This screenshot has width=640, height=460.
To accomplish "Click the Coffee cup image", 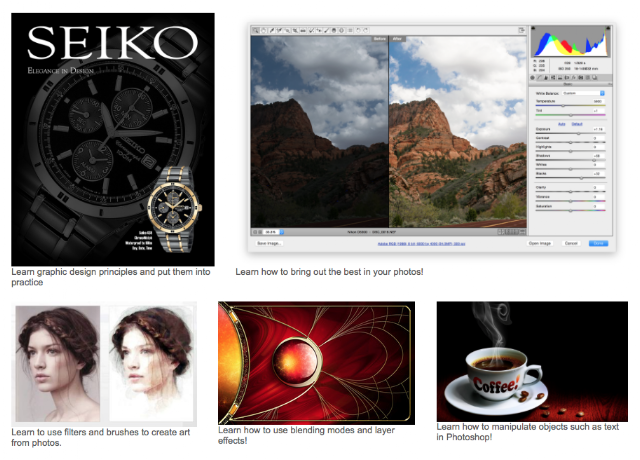I will point(532,361).
